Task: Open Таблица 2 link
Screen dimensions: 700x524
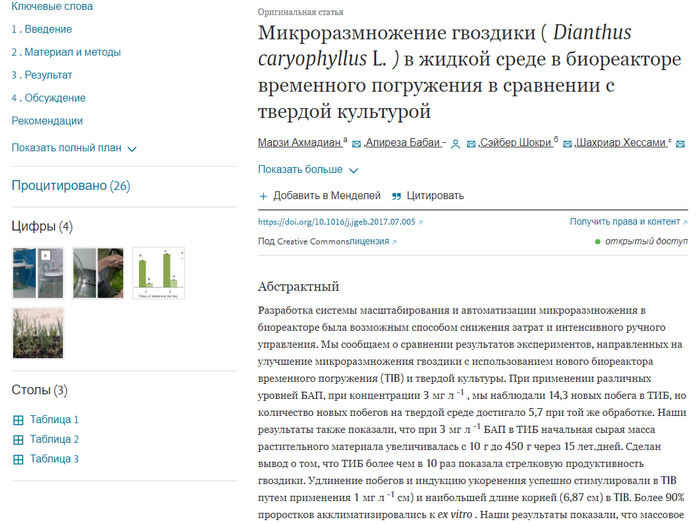Action: coord(54,439)
